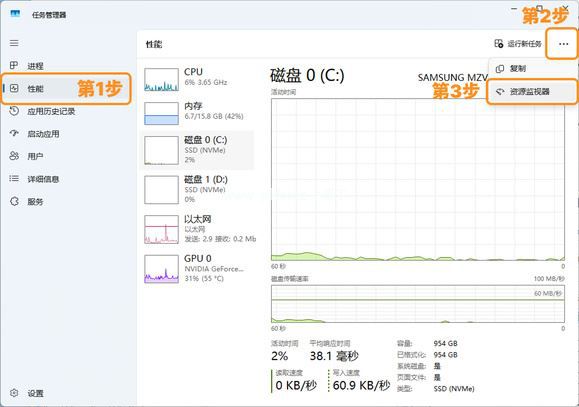Screen dimensions: 579x407
Task: Select the CPU performance graph thumbnail
Action: pos(161,79)
